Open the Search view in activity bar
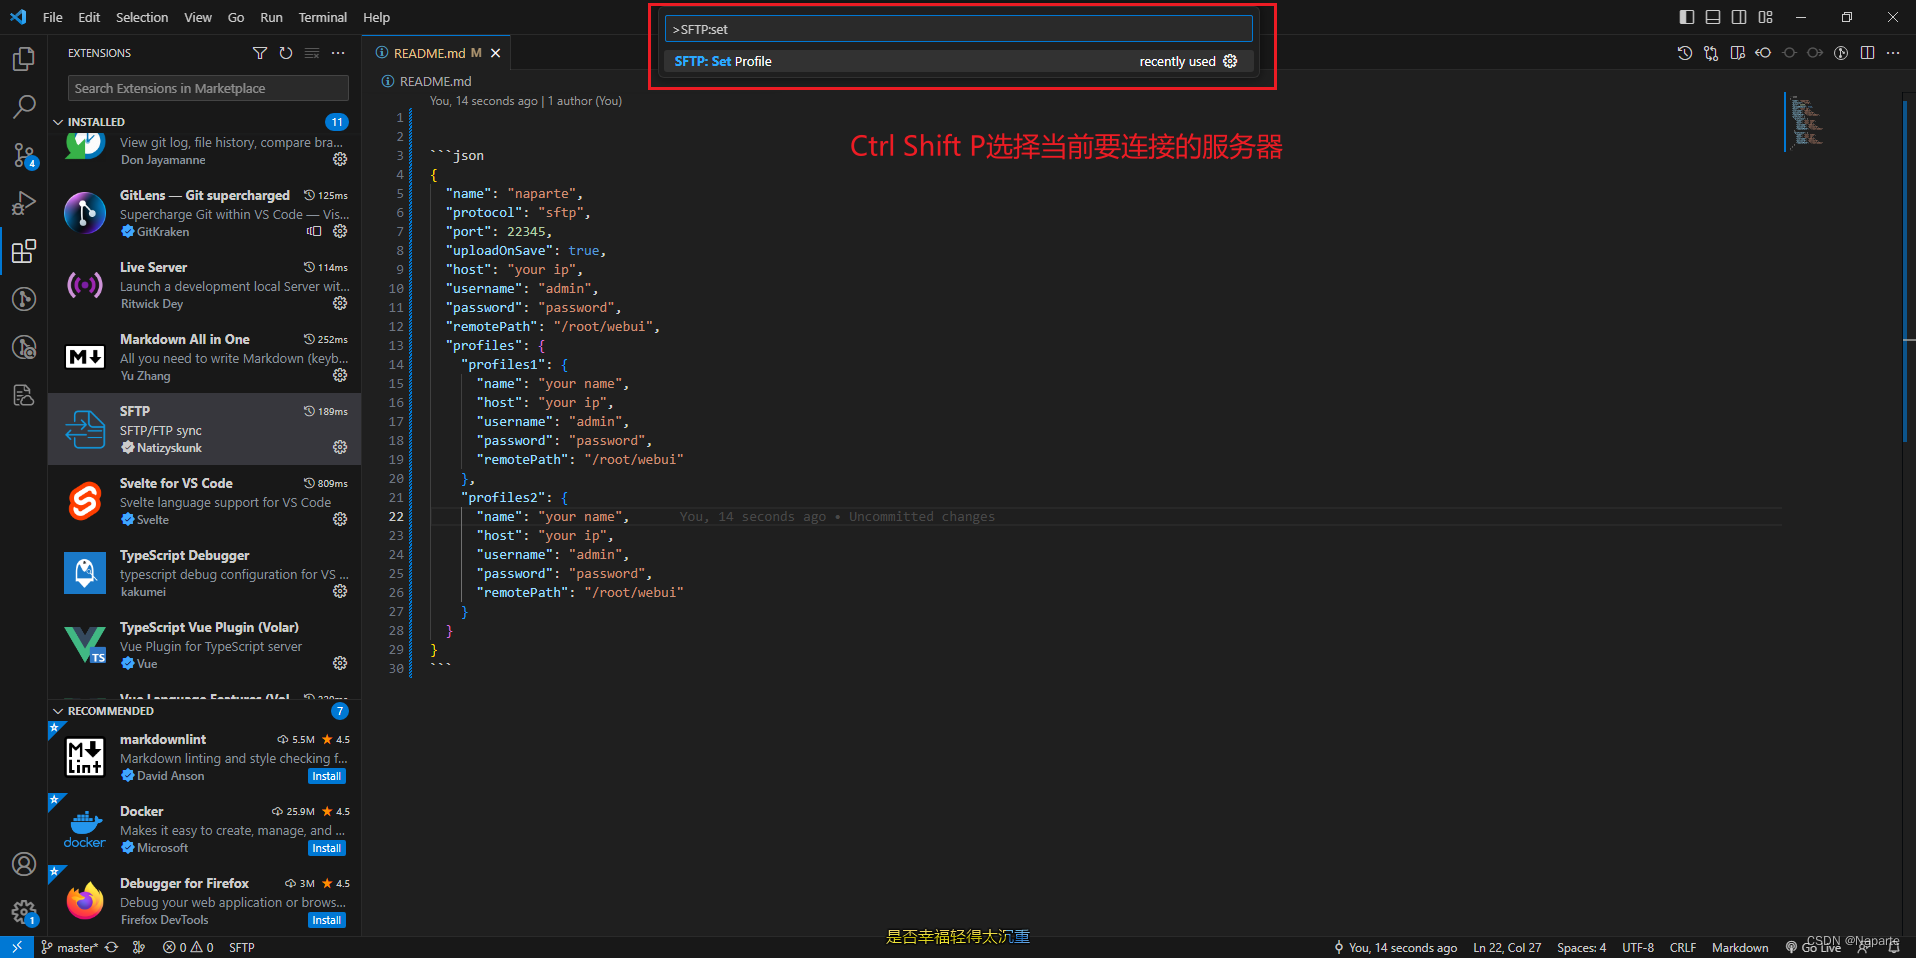 (x=23, y=106)
